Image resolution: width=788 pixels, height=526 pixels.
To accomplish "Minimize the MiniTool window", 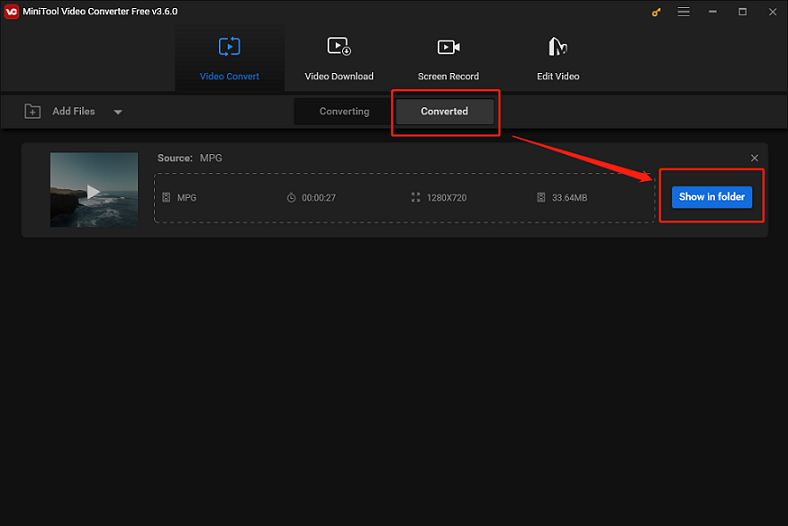I will coord(713,12).
